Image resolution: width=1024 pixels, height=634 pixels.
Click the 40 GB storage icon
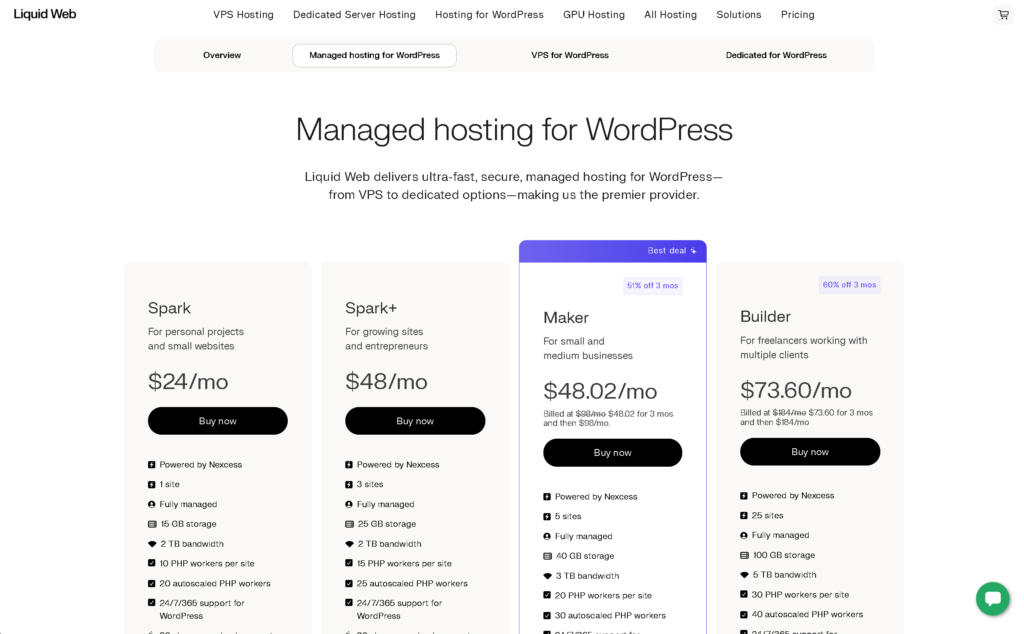(x=547, y=556)
